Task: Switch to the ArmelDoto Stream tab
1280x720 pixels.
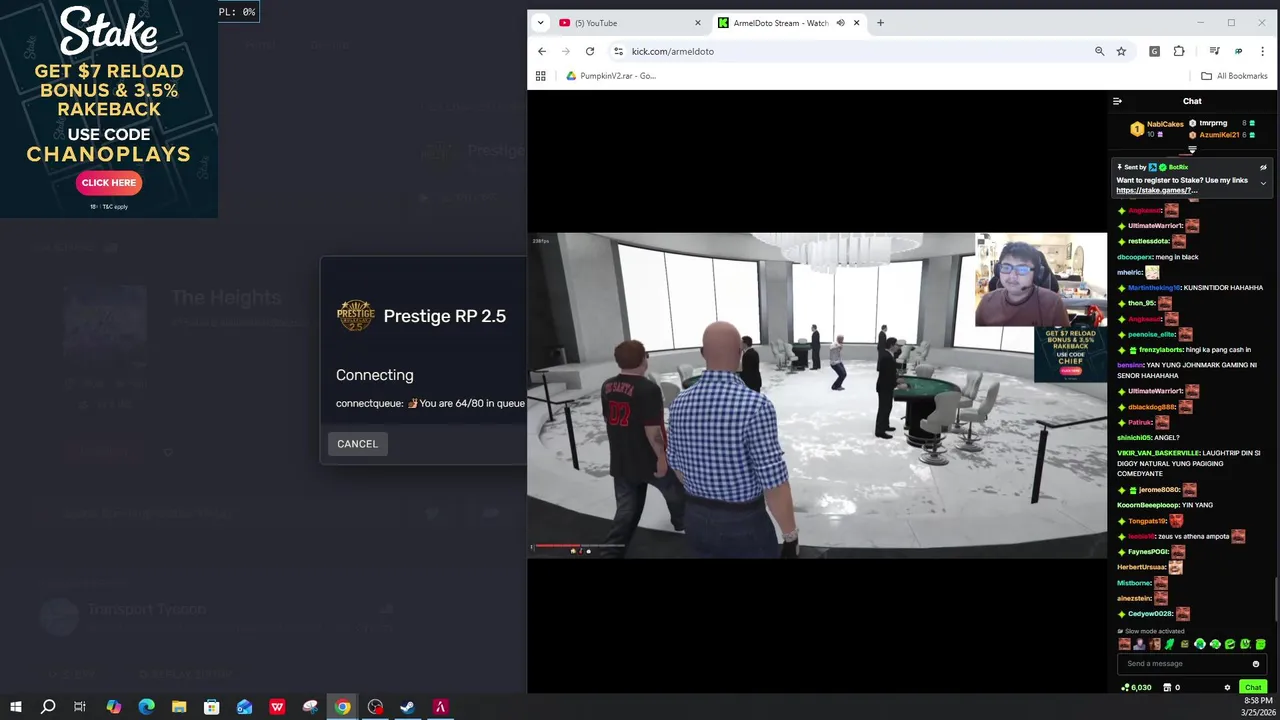Action: [x=790, y=23]
